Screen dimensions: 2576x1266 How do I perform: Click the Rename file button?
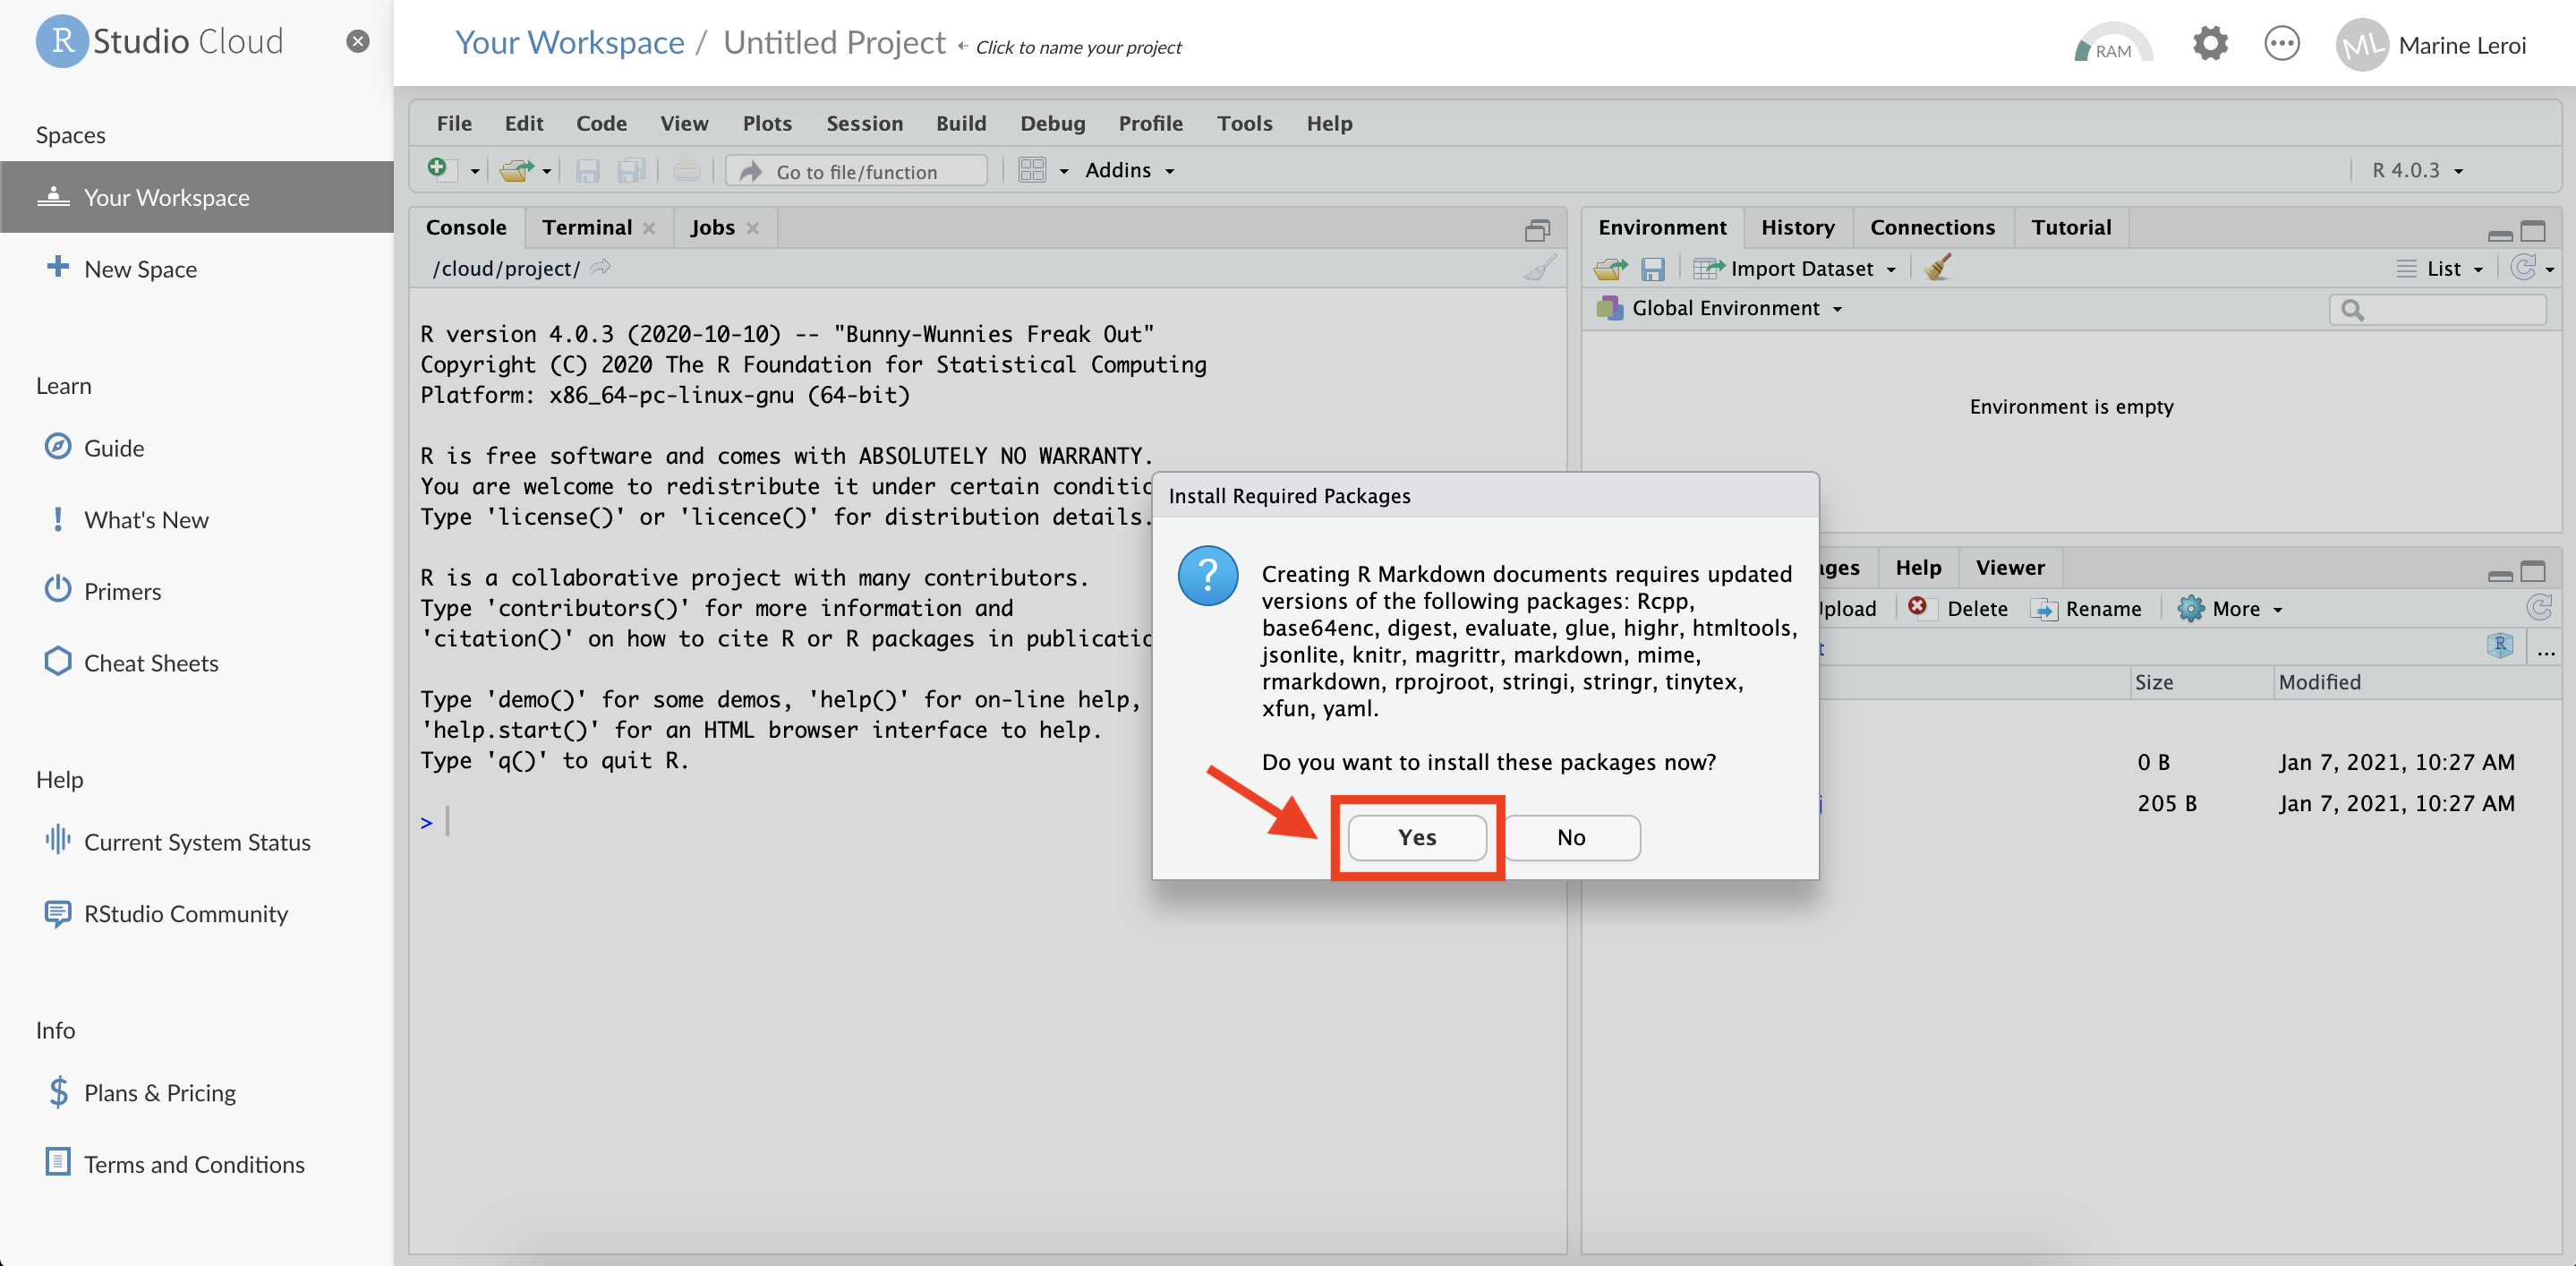click(x=2086, y=608)
